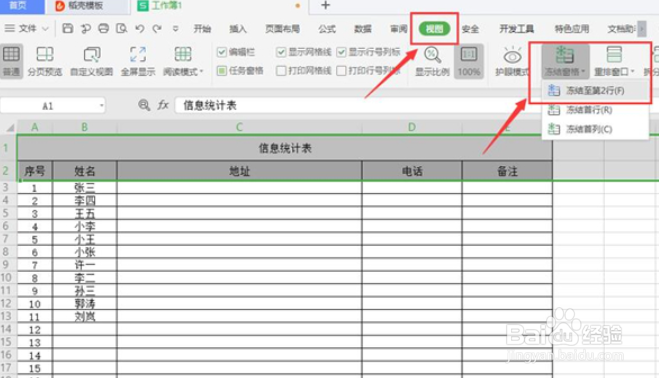
Task: Open the 公式 formulas tab
Action: pyautogui.click(x=327, y=29)
